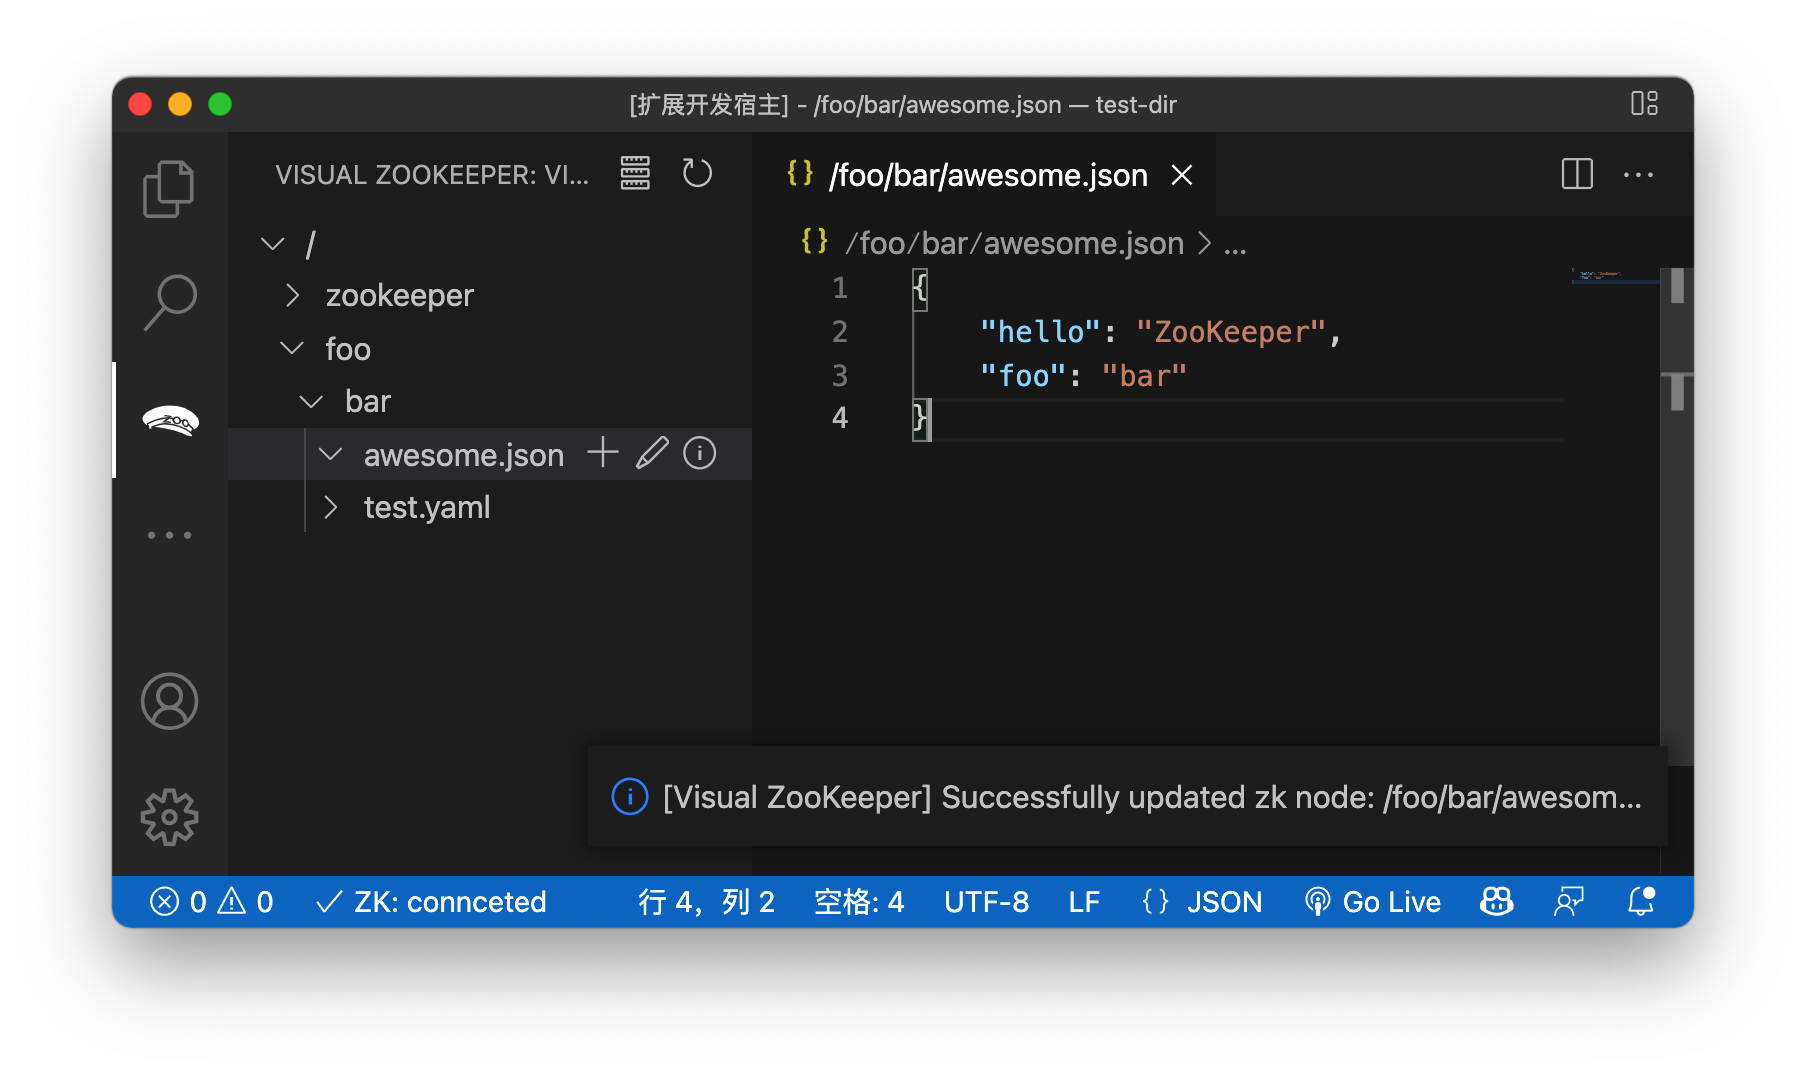Collapse the bar node
The image size is (1806, 1076).
point(311,401)
